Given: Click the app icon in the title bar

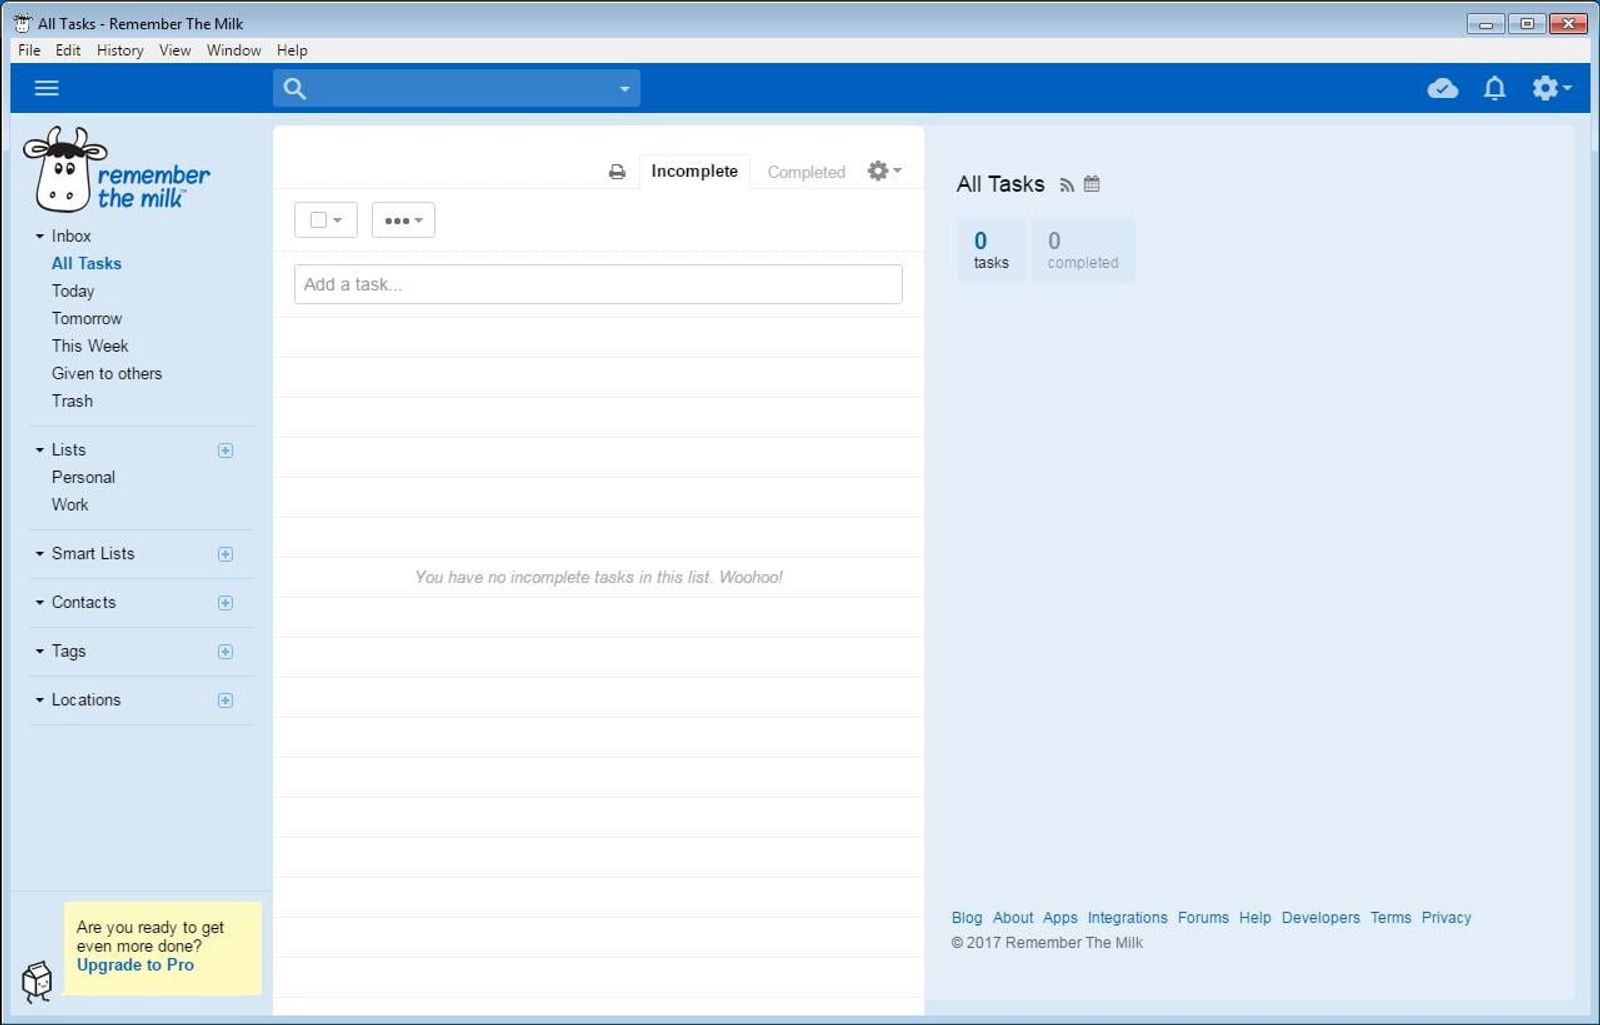Looking at the screenshot, I should pos(23,23).
